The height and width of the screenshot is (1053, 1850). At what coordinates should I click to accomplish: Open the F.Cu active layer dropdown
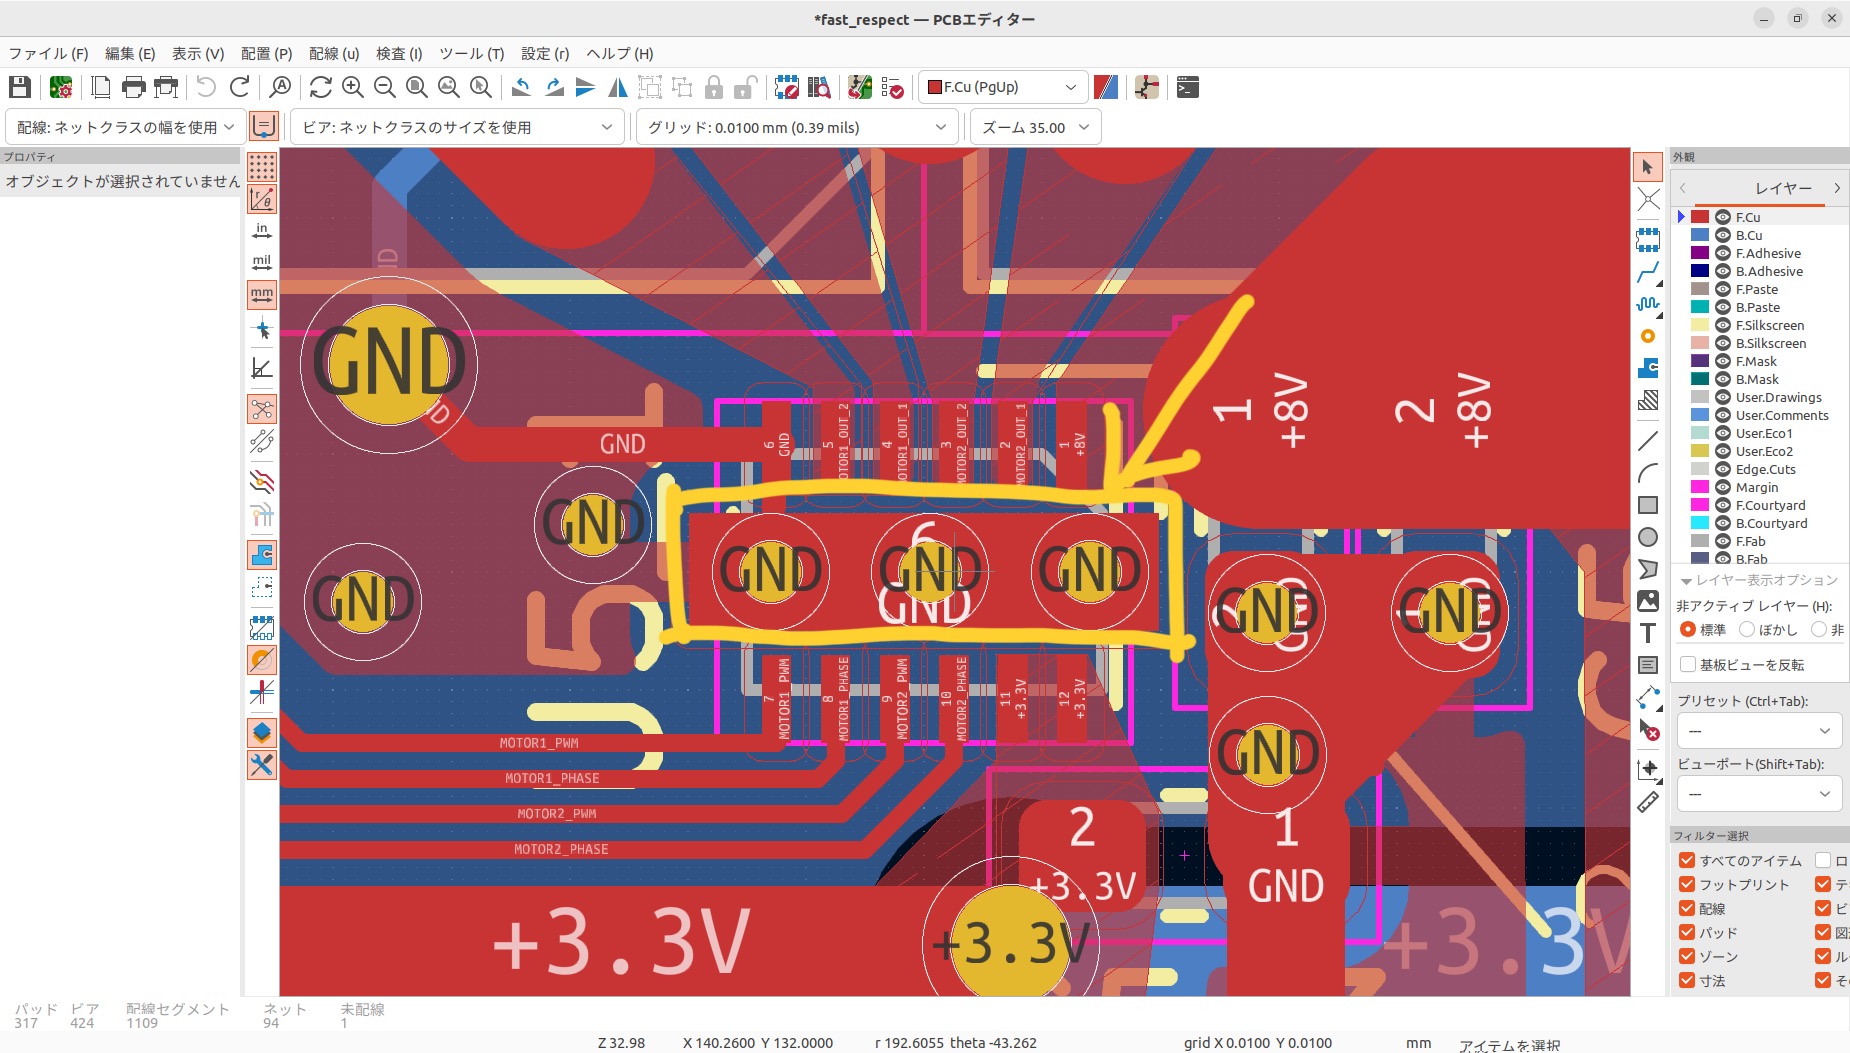point(1003,88)
